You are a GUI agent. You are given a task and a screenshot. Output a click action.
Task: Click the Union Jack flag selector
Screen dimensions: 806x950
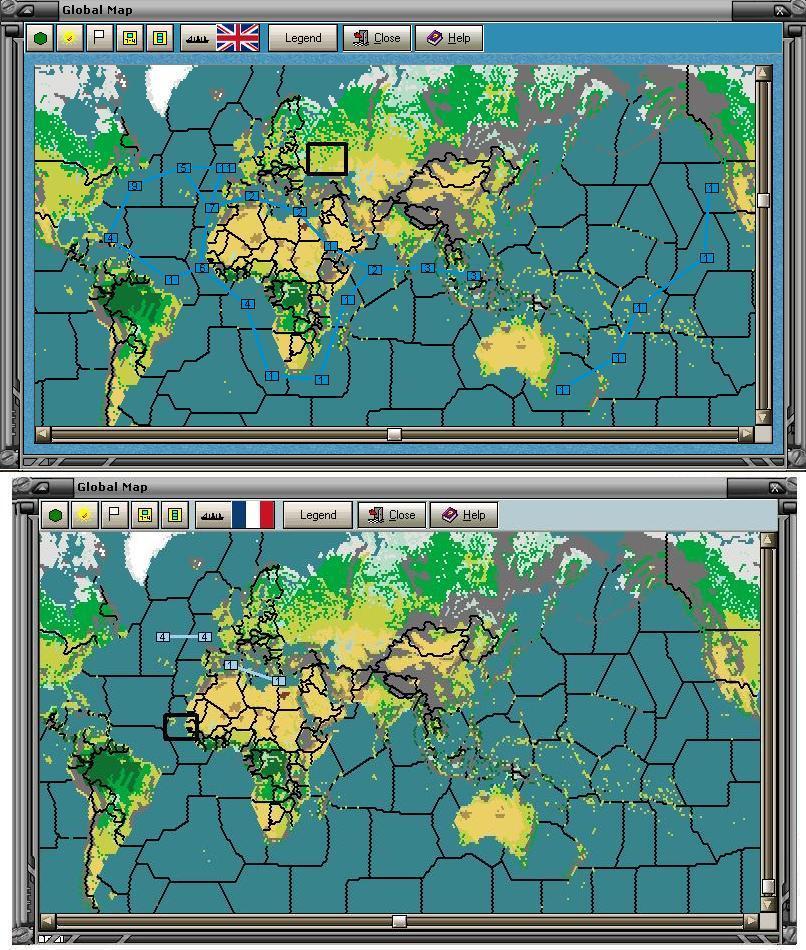click(x=238, y=38)
